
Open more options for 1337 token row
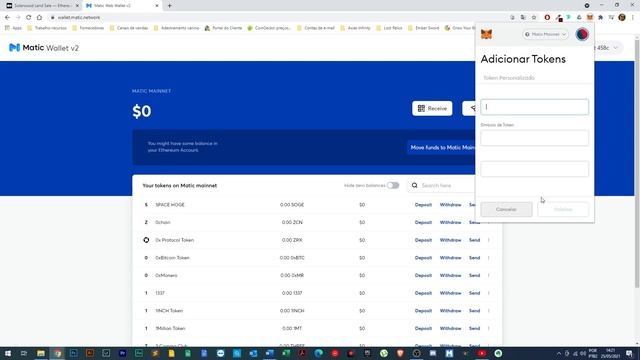pyautogui.click(x=489, y=293)
